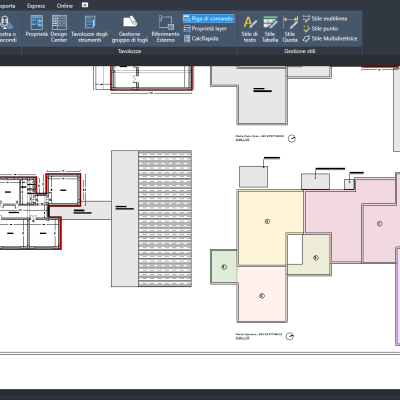Launch Design Center from the ribbon
Viewport: 400px width, 400px height.
pos(59,29)
